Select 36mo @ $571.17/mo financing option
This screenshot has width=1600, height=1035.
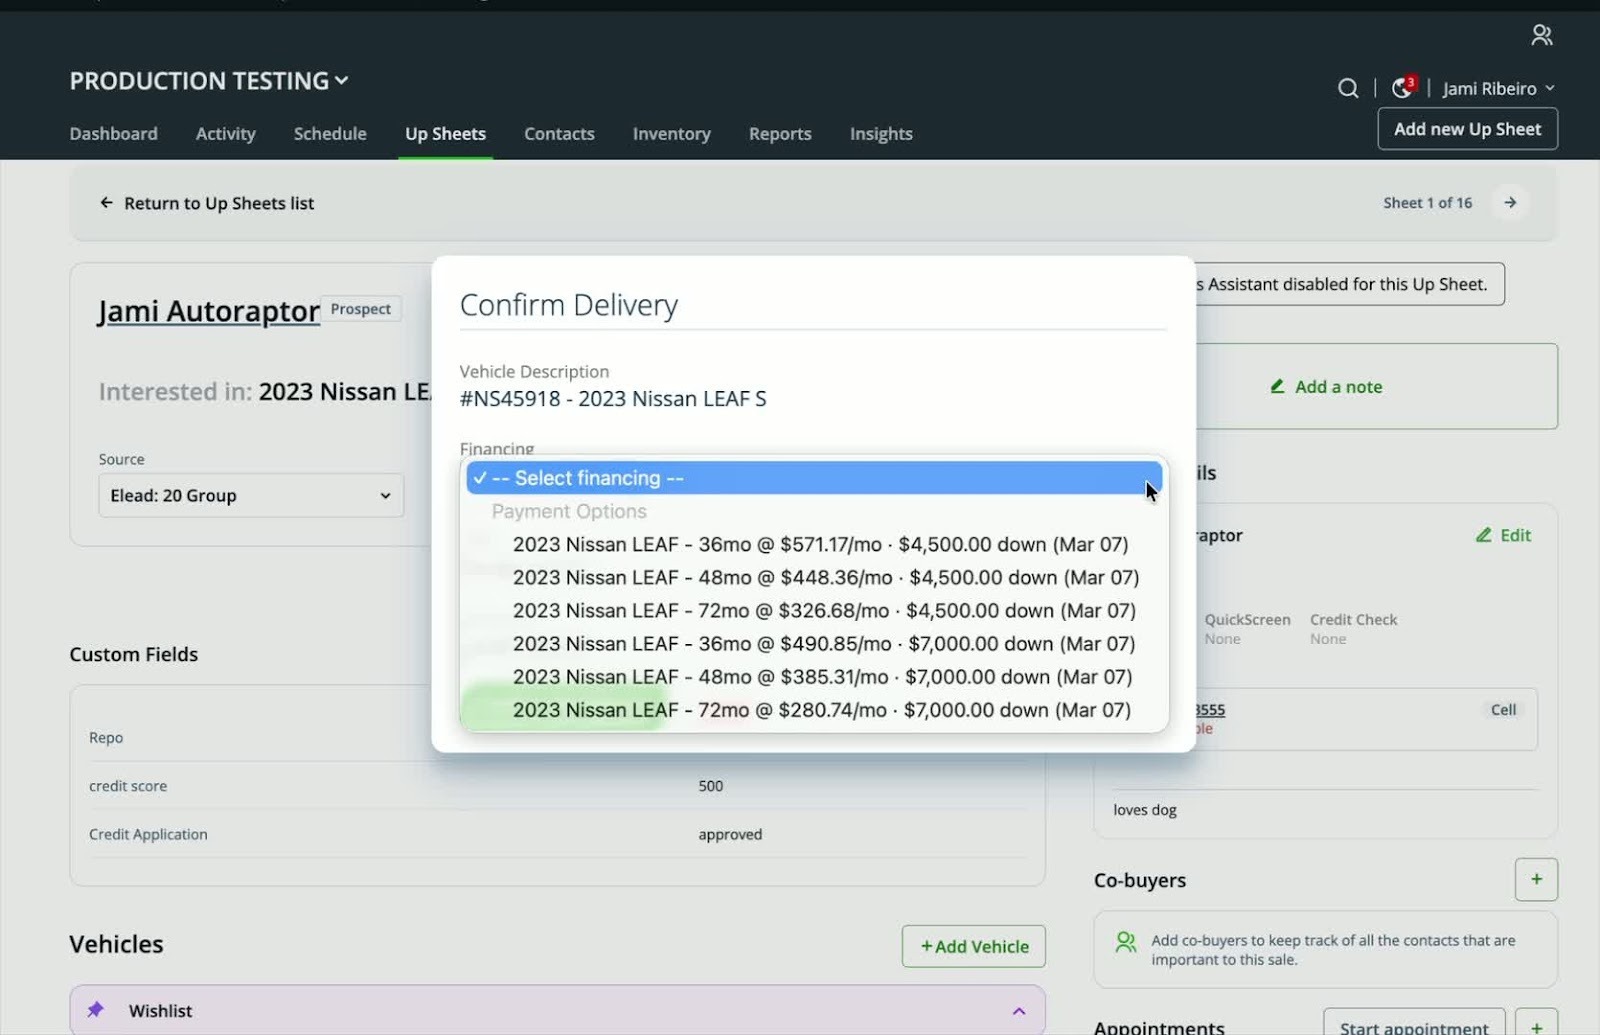pos(819,544)
